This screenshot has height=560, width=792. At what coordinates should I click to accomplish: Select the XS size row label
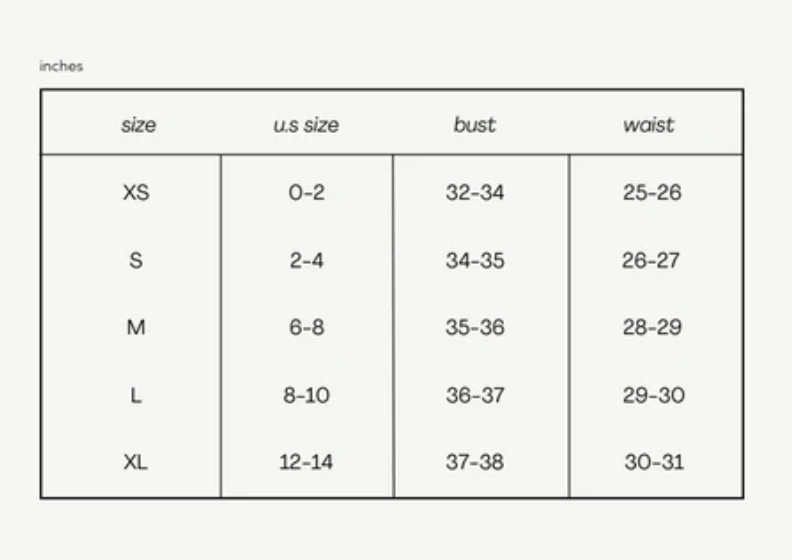136,192
